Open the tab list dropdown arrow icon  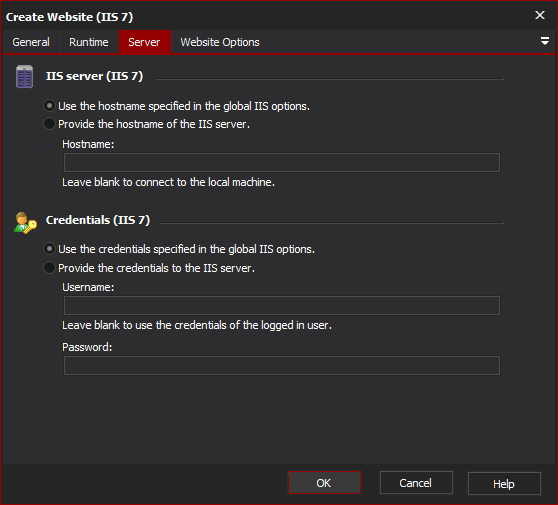pyautogui.click(x=544, y=41)
